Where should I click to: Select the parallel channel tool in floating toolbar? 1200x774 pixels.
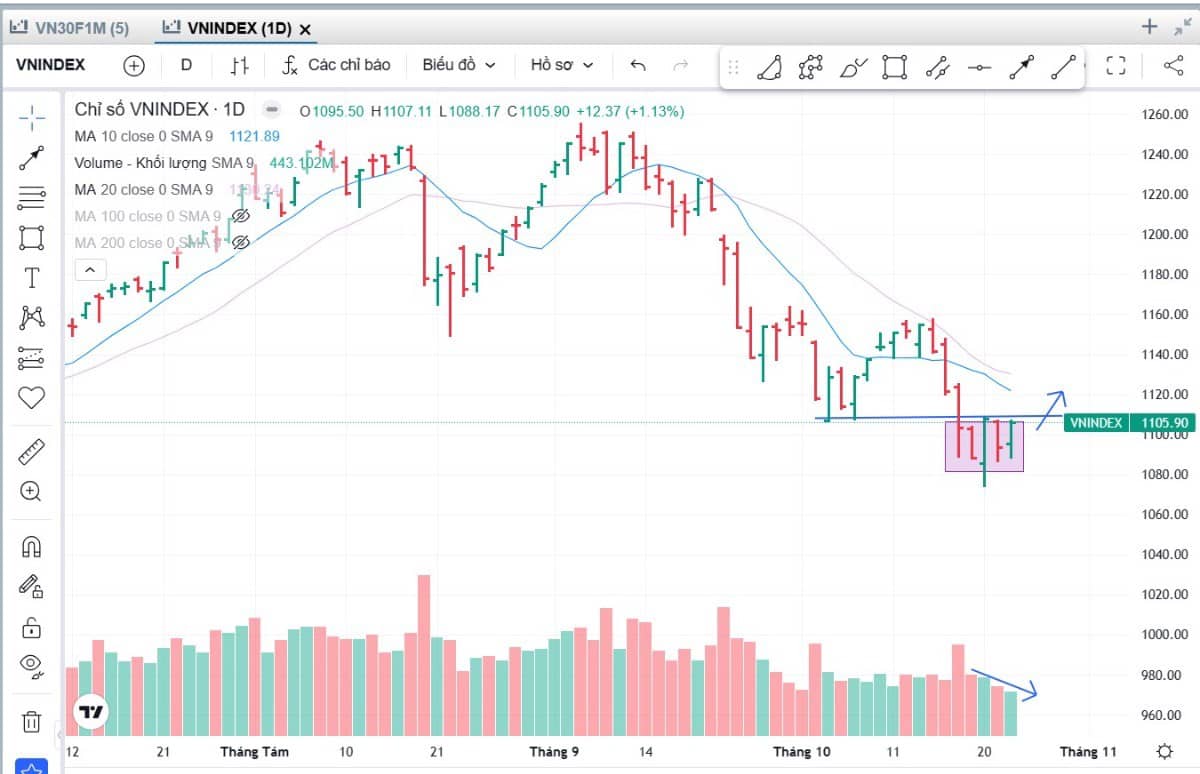tap(937, 68)
